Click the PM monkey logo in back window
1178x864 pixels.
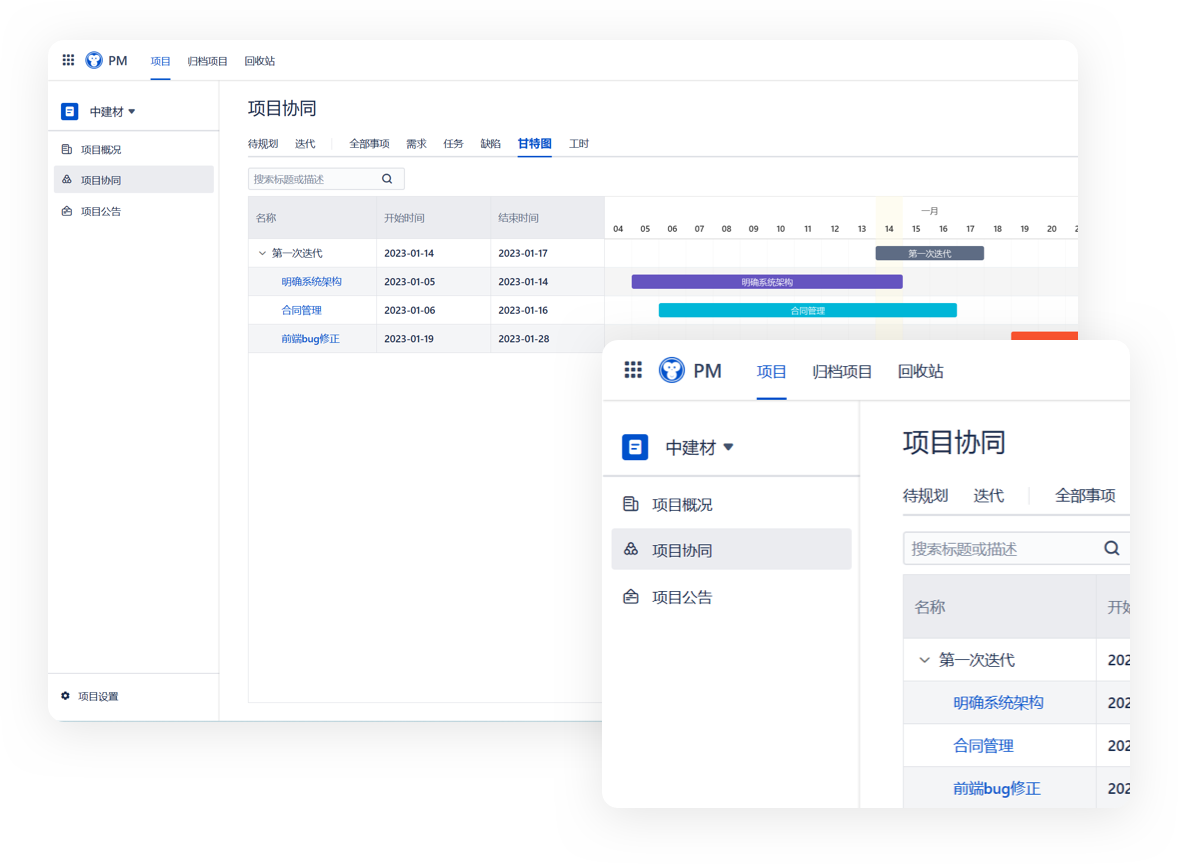coord(94,60)
